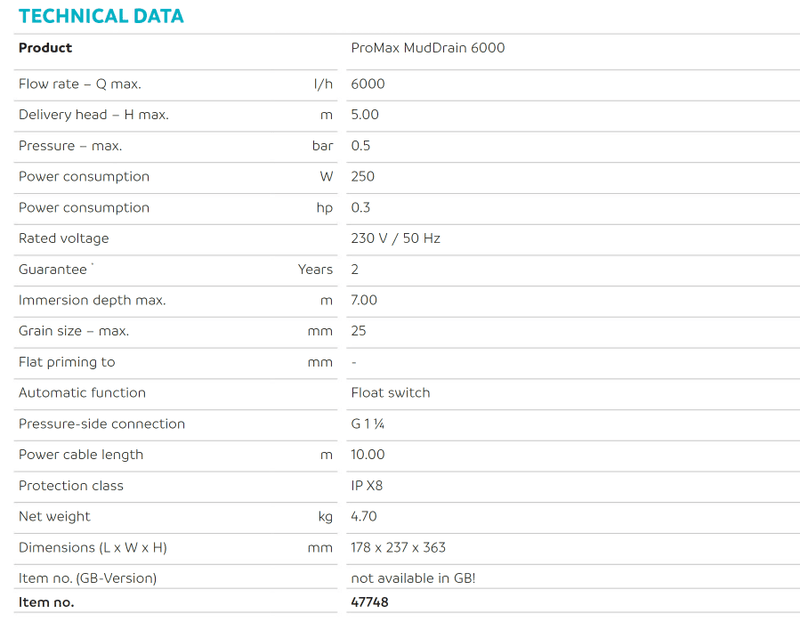Select the G 1 ¼ connection value
This screenshot has height=621, width=800.
tap(368, 424)
